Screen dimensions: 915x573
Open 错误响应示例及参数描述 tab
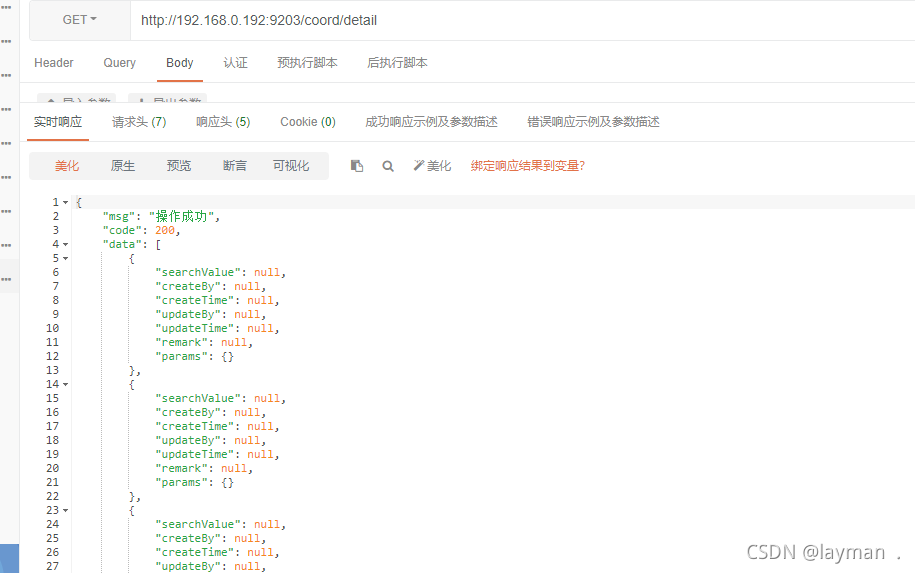click(x=593, y=122)
